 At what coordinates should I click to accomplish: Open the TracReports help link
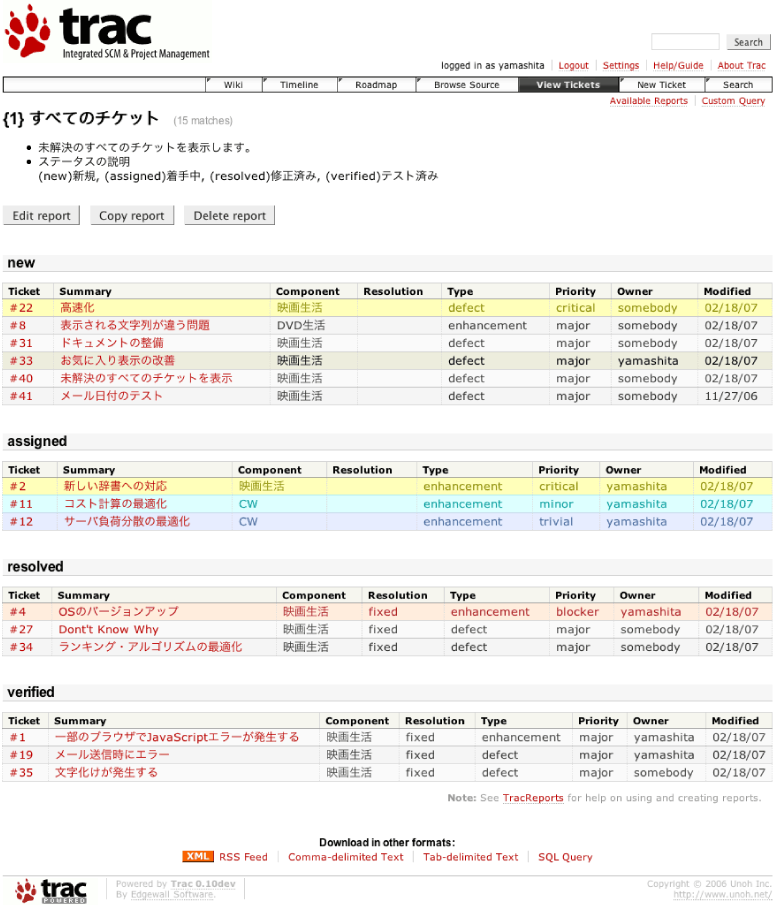[533, 798]
